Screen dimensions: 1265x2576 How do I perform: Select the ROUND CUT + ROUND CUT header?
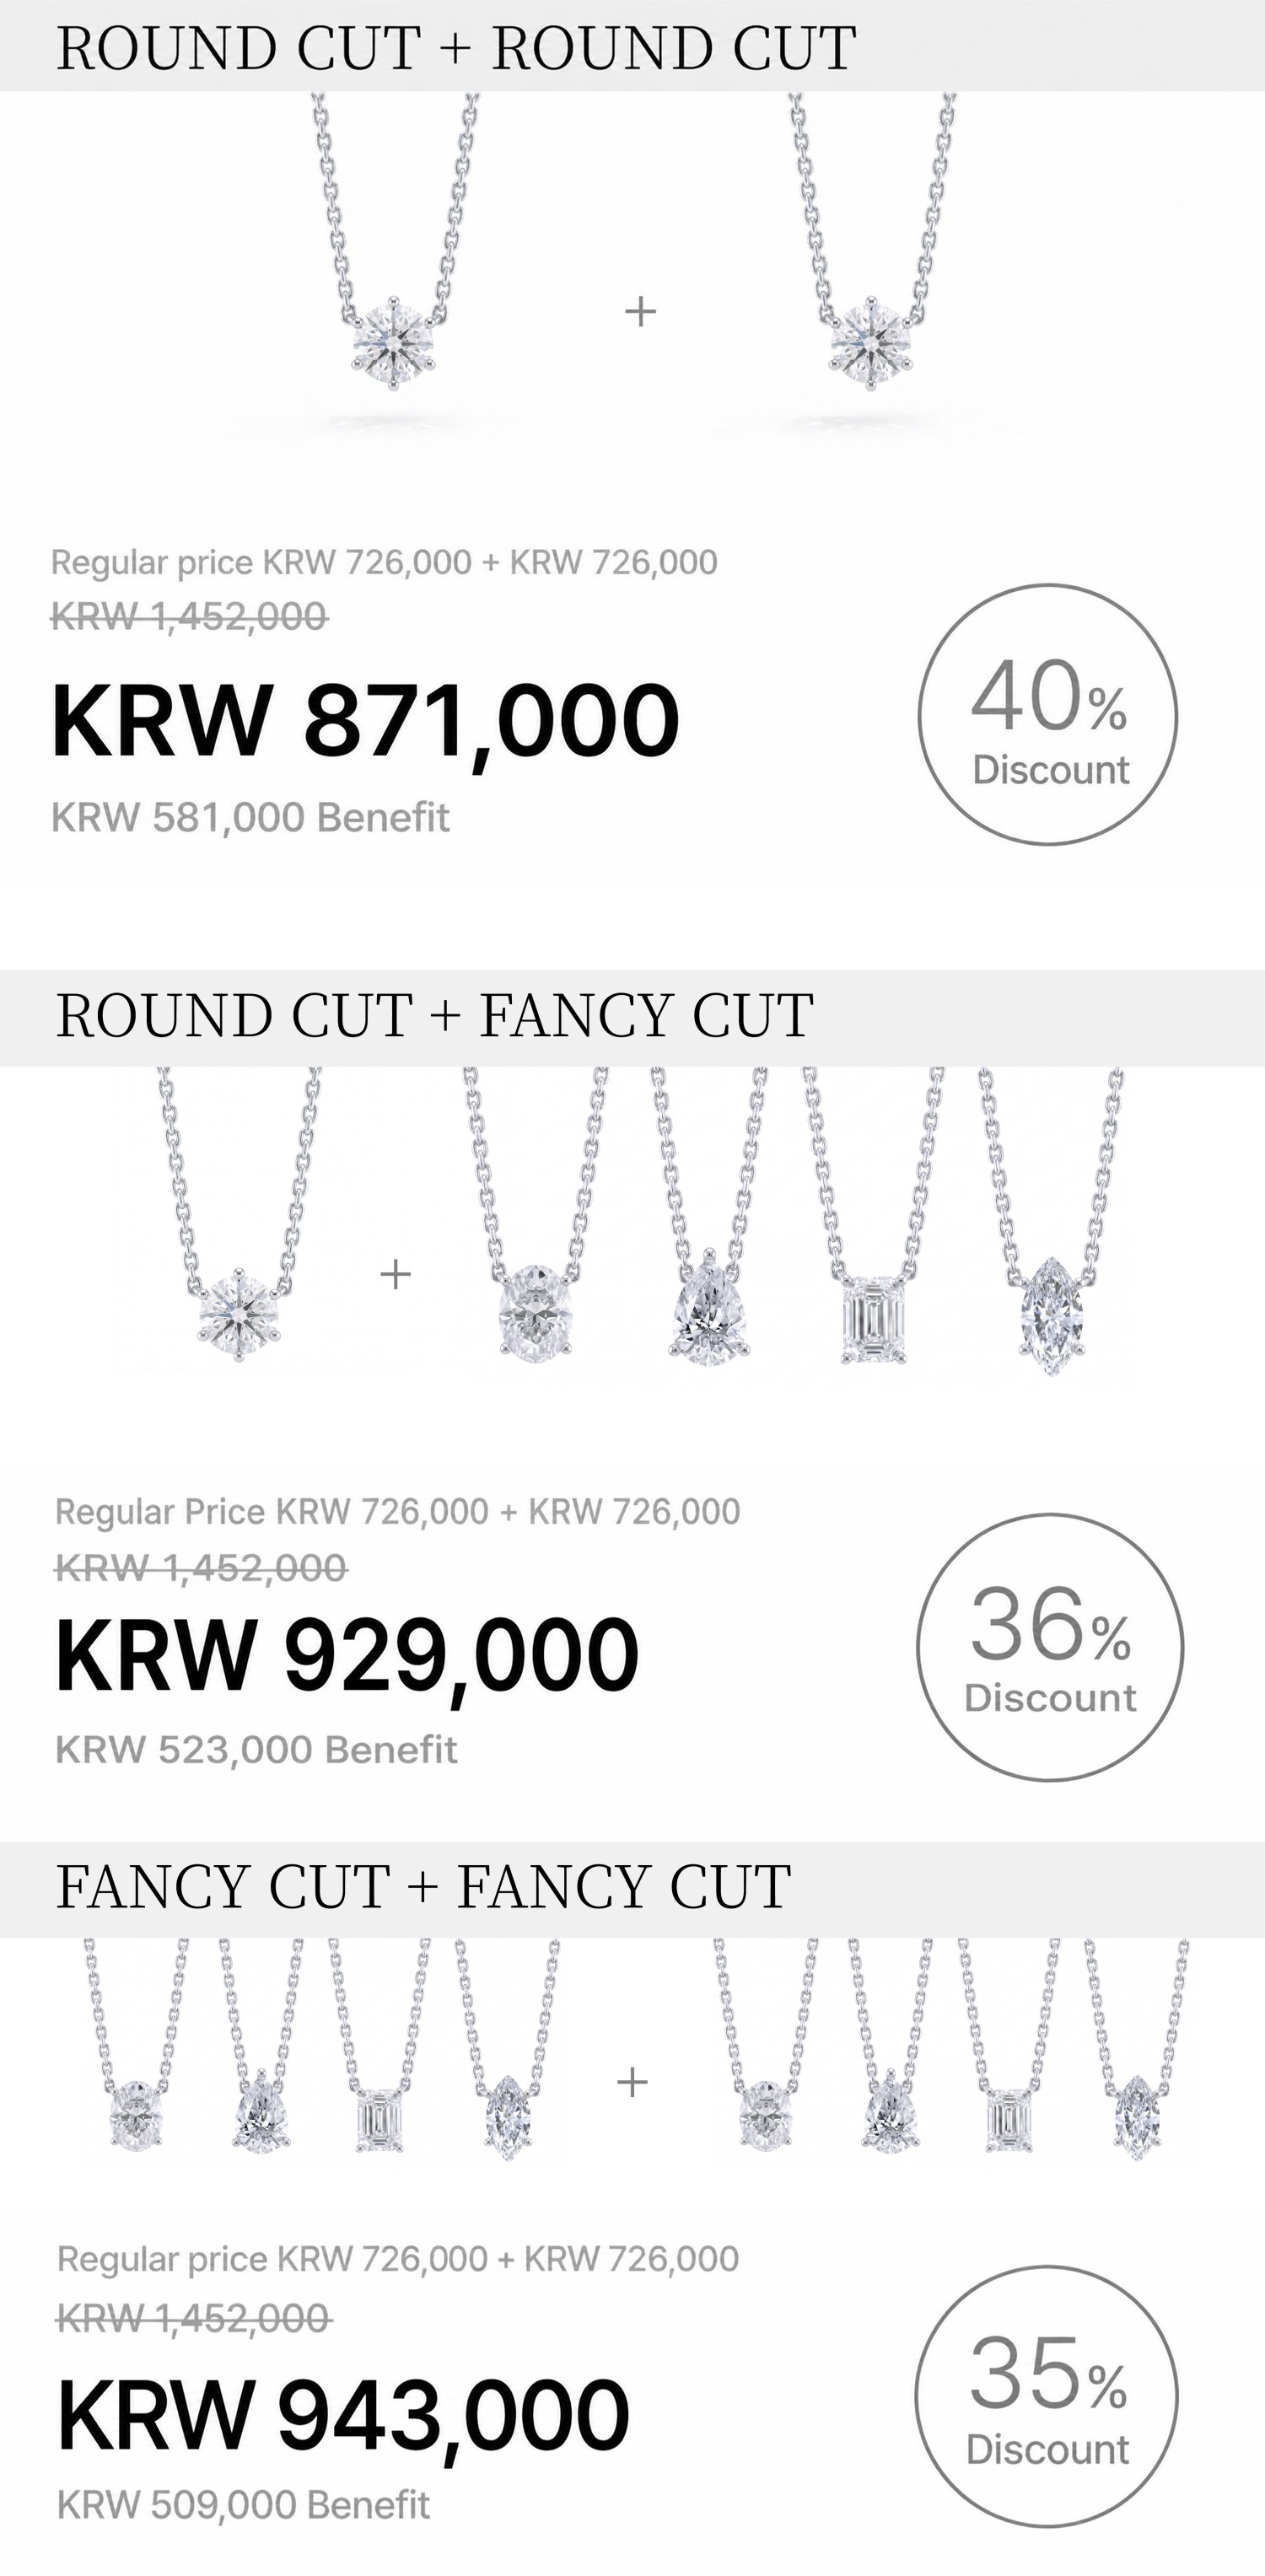456,47
